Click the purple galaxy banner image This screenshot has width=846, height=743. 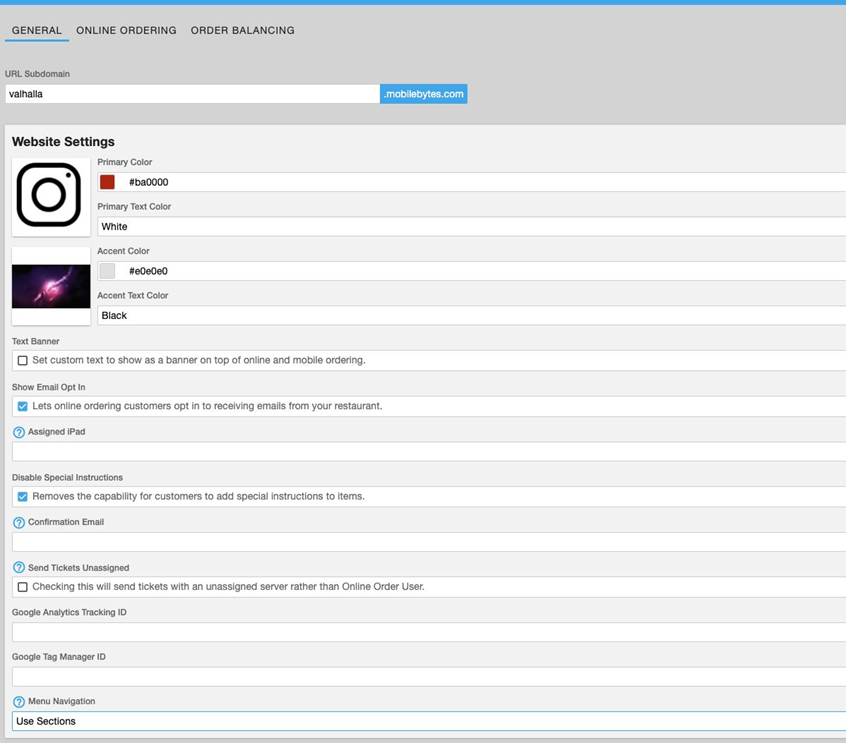51,286
